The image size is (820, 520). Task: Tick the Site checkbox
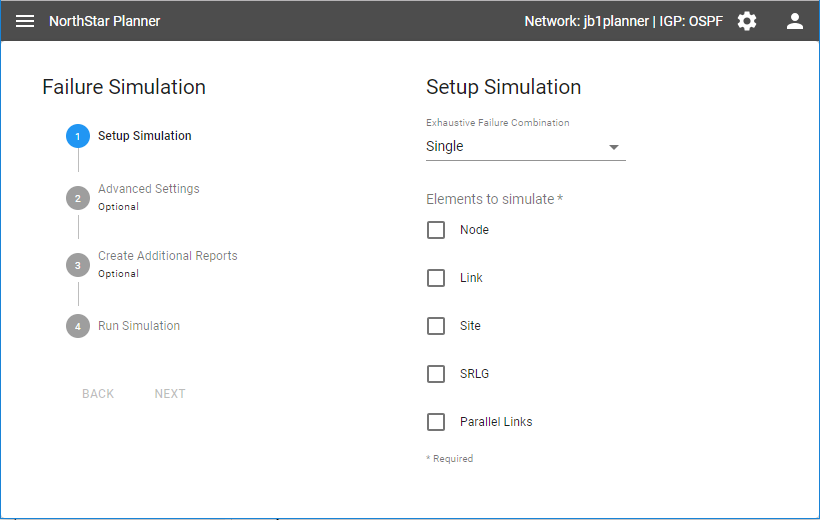click(x=436, y=326)
